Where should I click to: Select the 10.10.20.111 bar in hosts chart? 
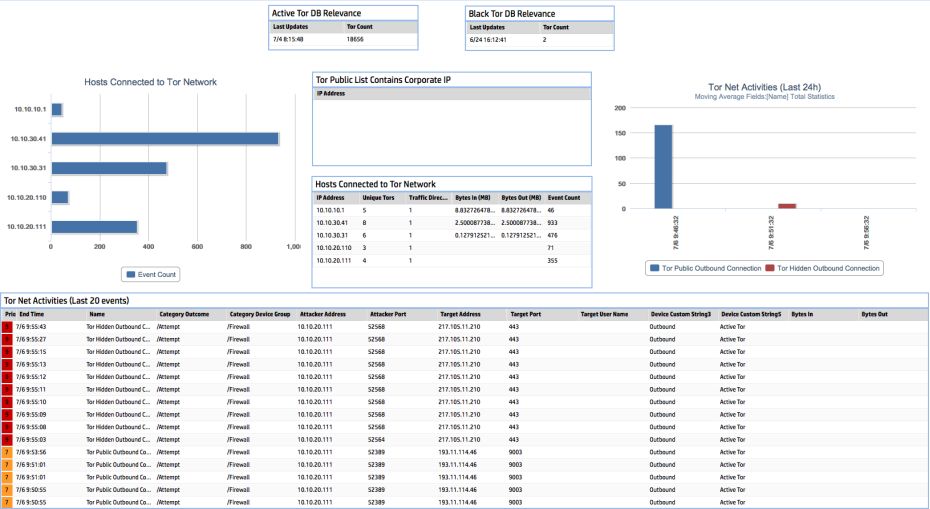(94, 227)
